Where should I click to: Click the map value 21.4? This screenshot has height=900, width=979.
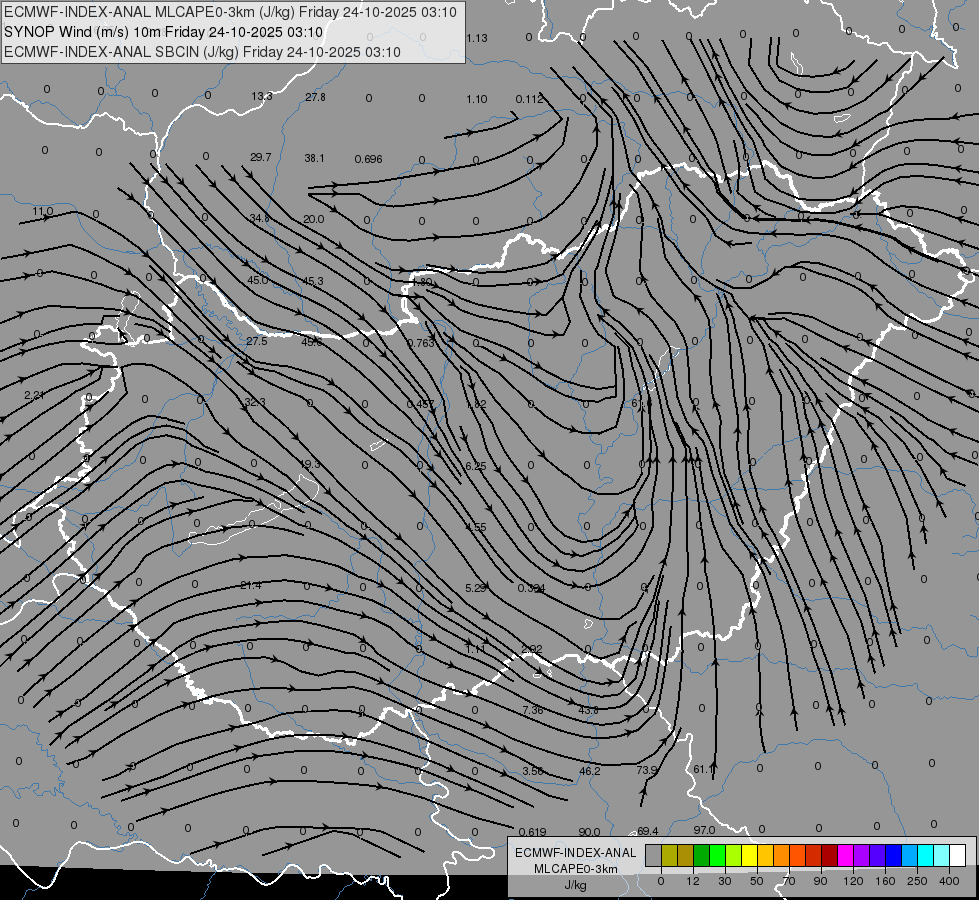(250, 585)
